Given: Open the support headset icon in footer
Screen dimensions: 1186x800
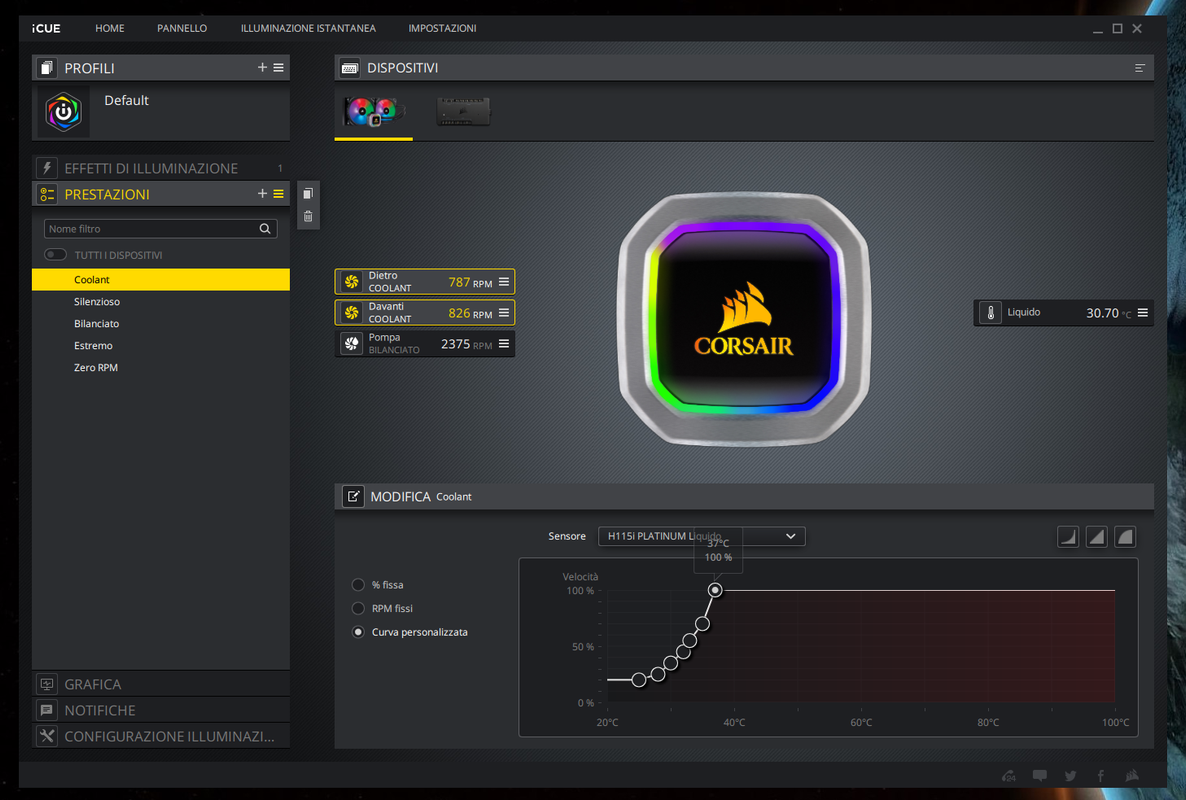Looking at the screenshot, I should click(x=1009, y=776).
